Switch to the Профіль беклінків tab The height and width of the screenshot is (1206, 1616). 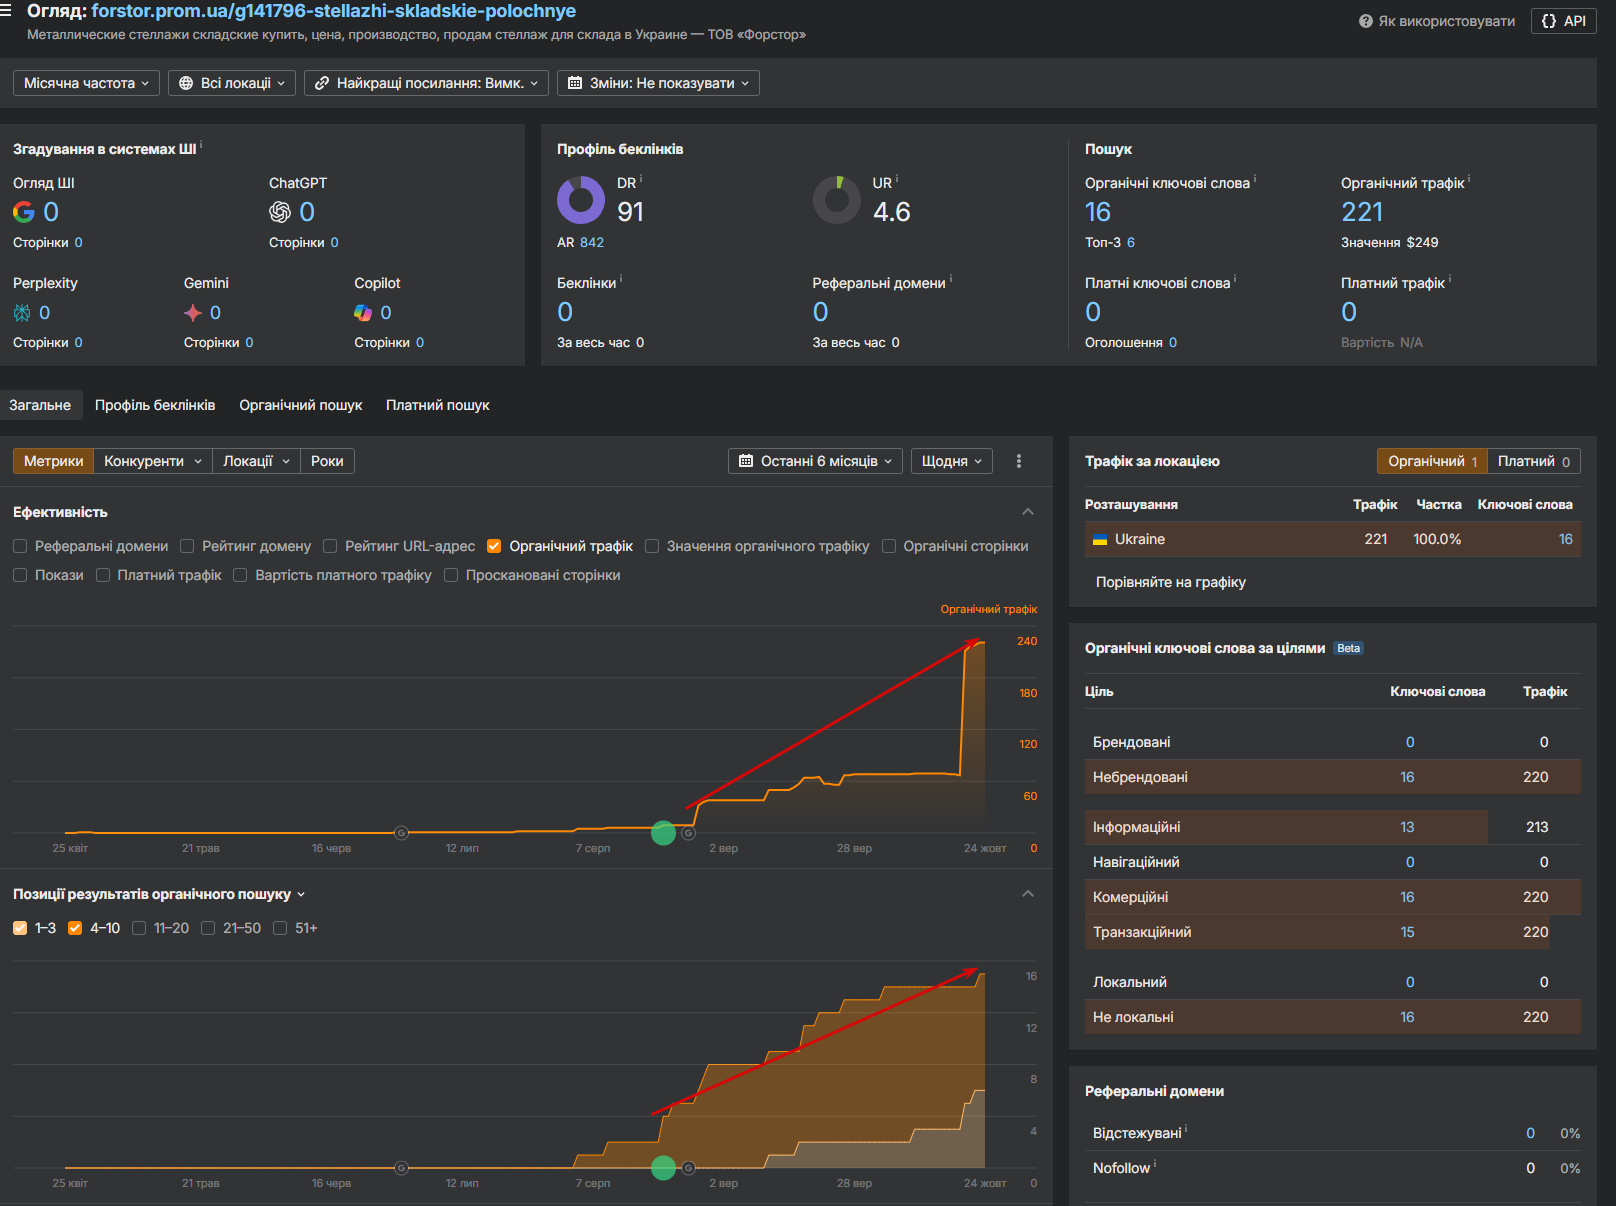coord(155,405)
